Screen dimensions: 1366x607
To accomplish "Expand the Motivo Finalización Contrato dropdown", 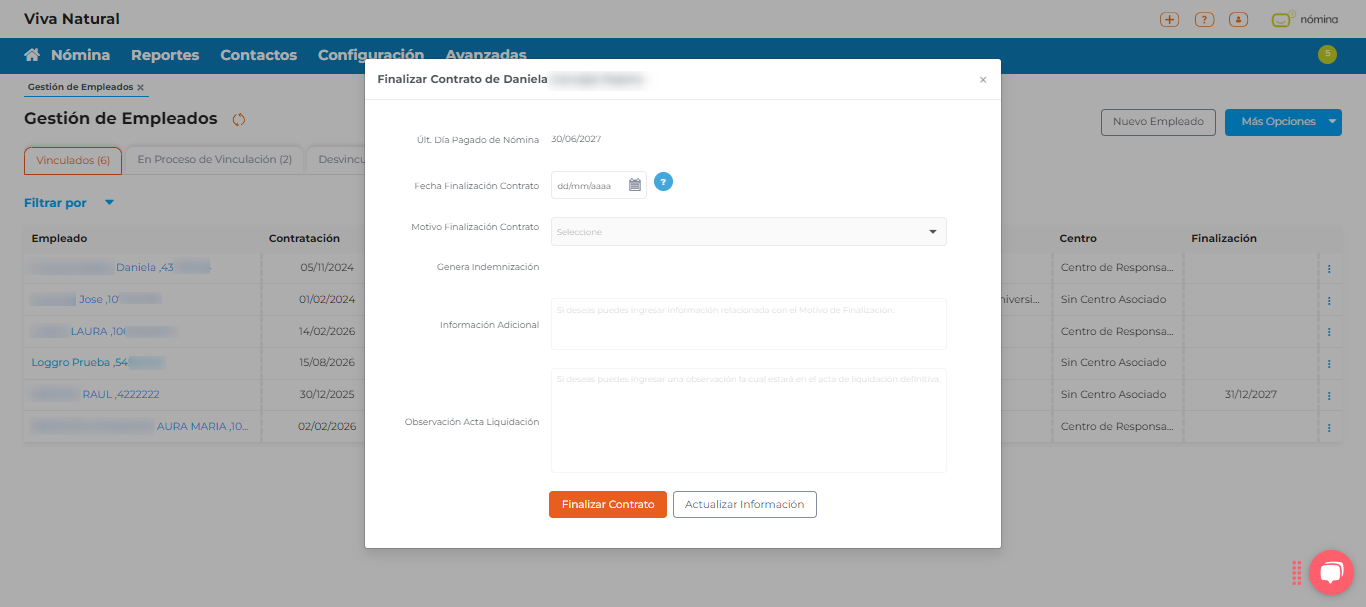I will click(x=748, y=232).
